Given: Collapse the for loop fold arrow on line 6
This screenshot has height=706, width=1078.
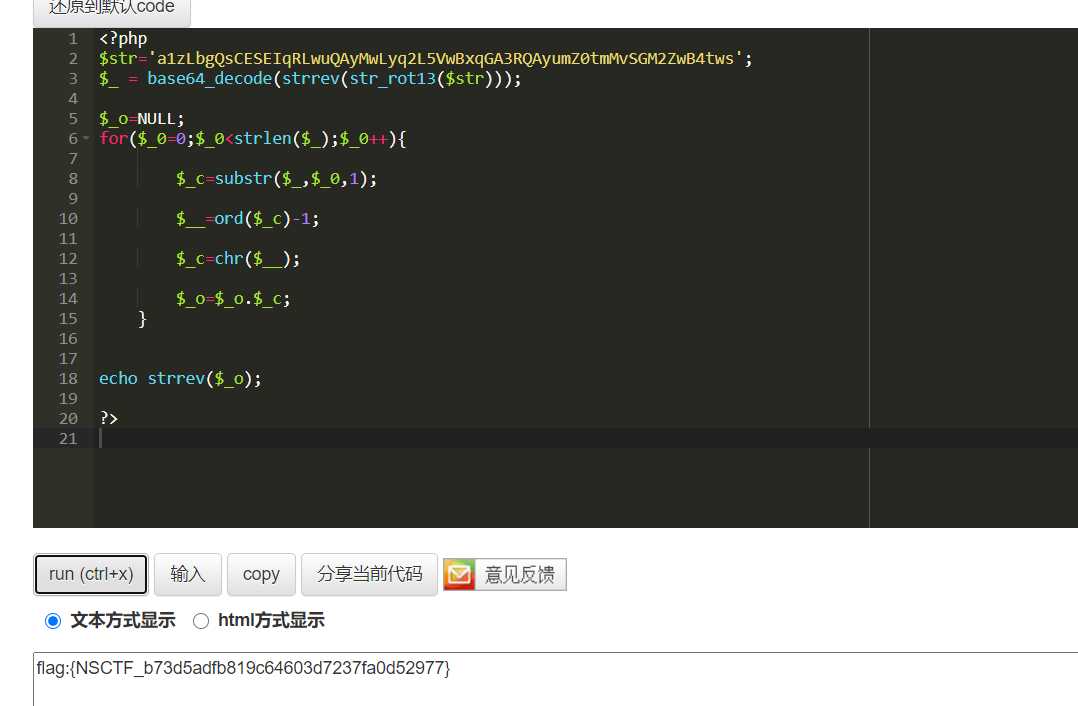Looking at the screenshot, I should tap(87, 139).
